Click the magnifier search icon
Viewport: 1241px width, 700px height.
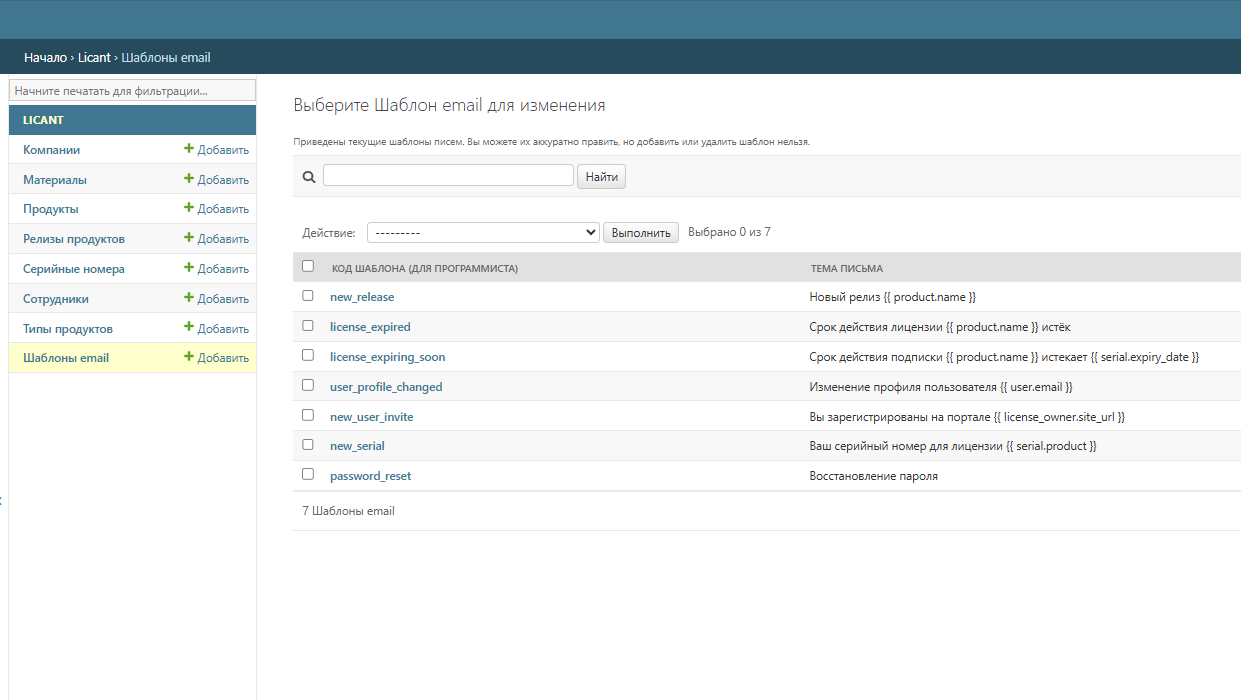pos(309,177)
